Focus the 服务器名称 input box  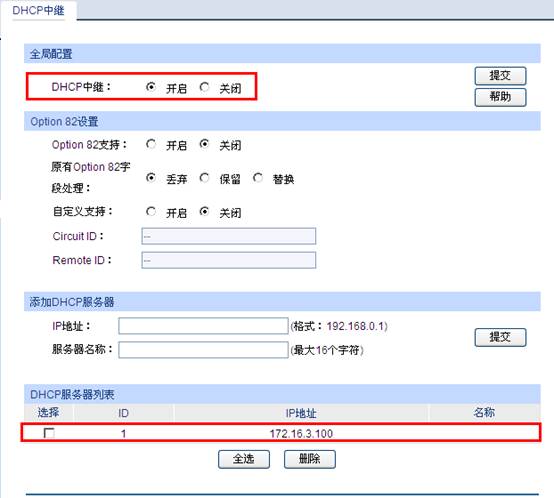coord(203,350)
